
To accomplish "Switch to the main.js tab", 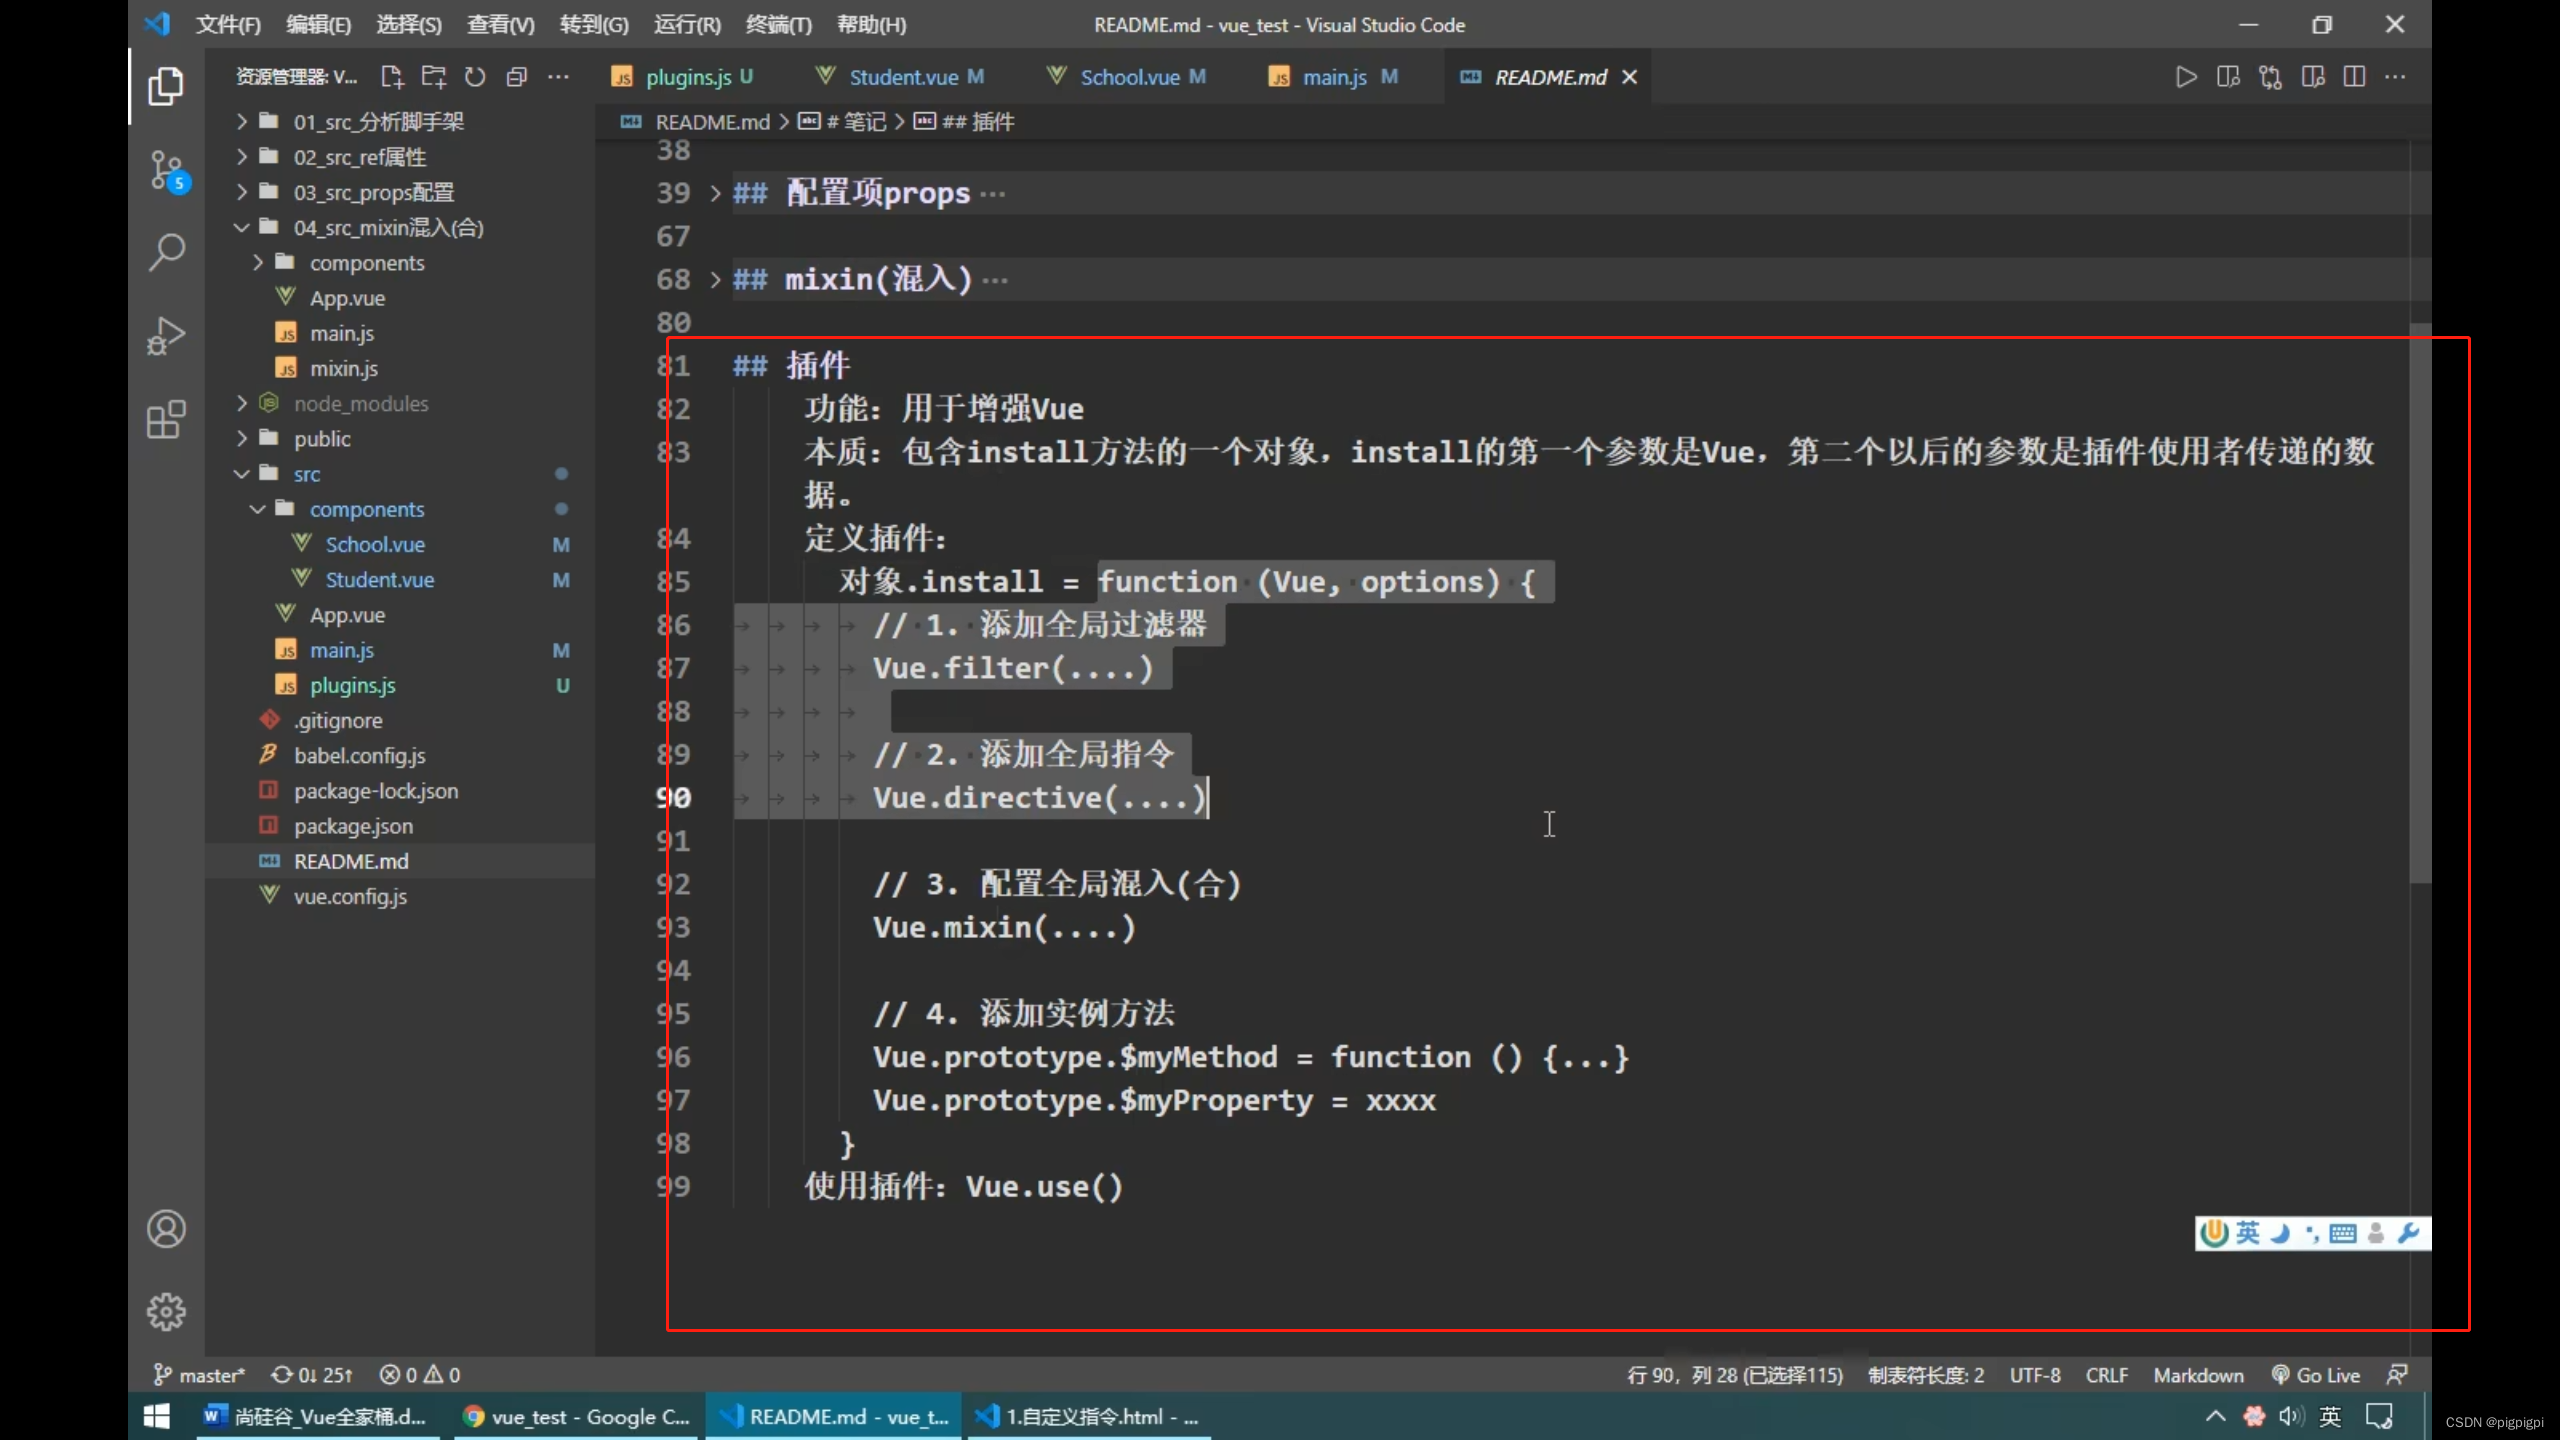I will [x=1334, y=77].
